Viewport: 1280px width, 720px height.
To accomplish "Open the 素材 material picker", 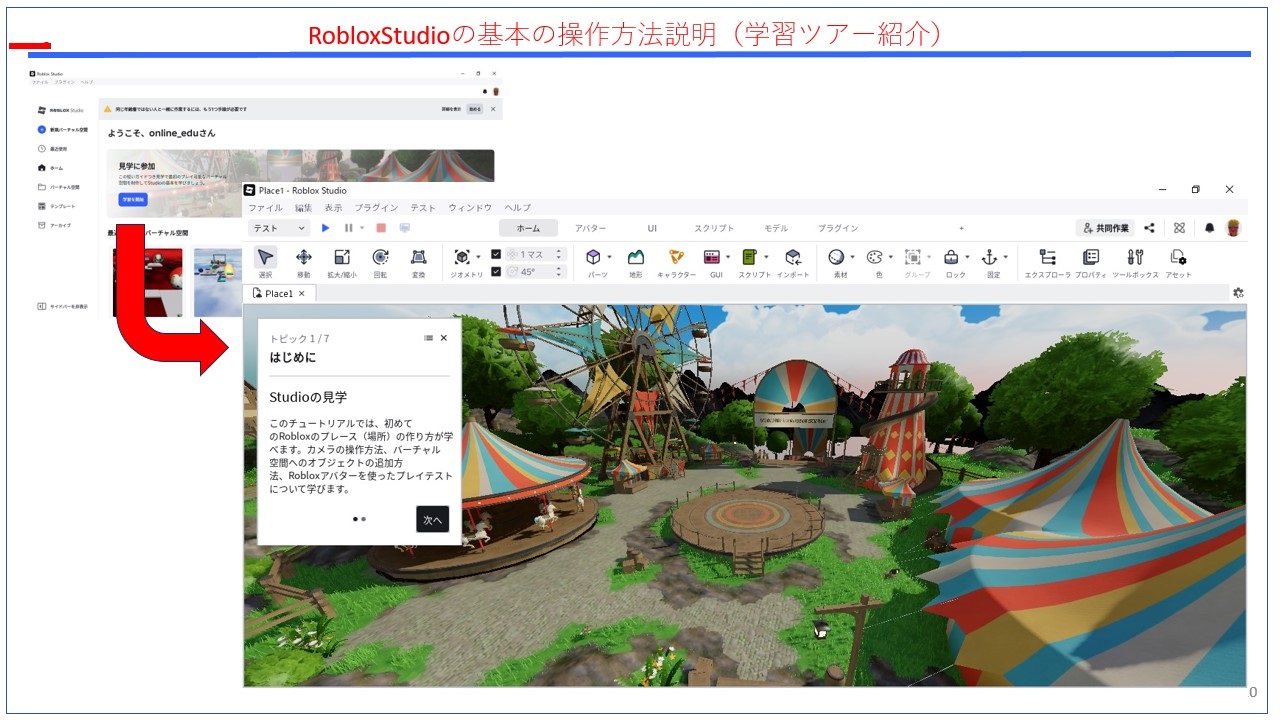I will [x=836, y=257].
